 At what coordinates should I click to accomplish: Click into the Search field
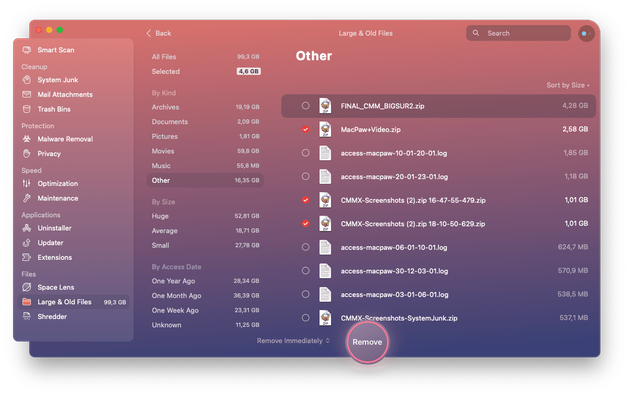pos(518,33)
